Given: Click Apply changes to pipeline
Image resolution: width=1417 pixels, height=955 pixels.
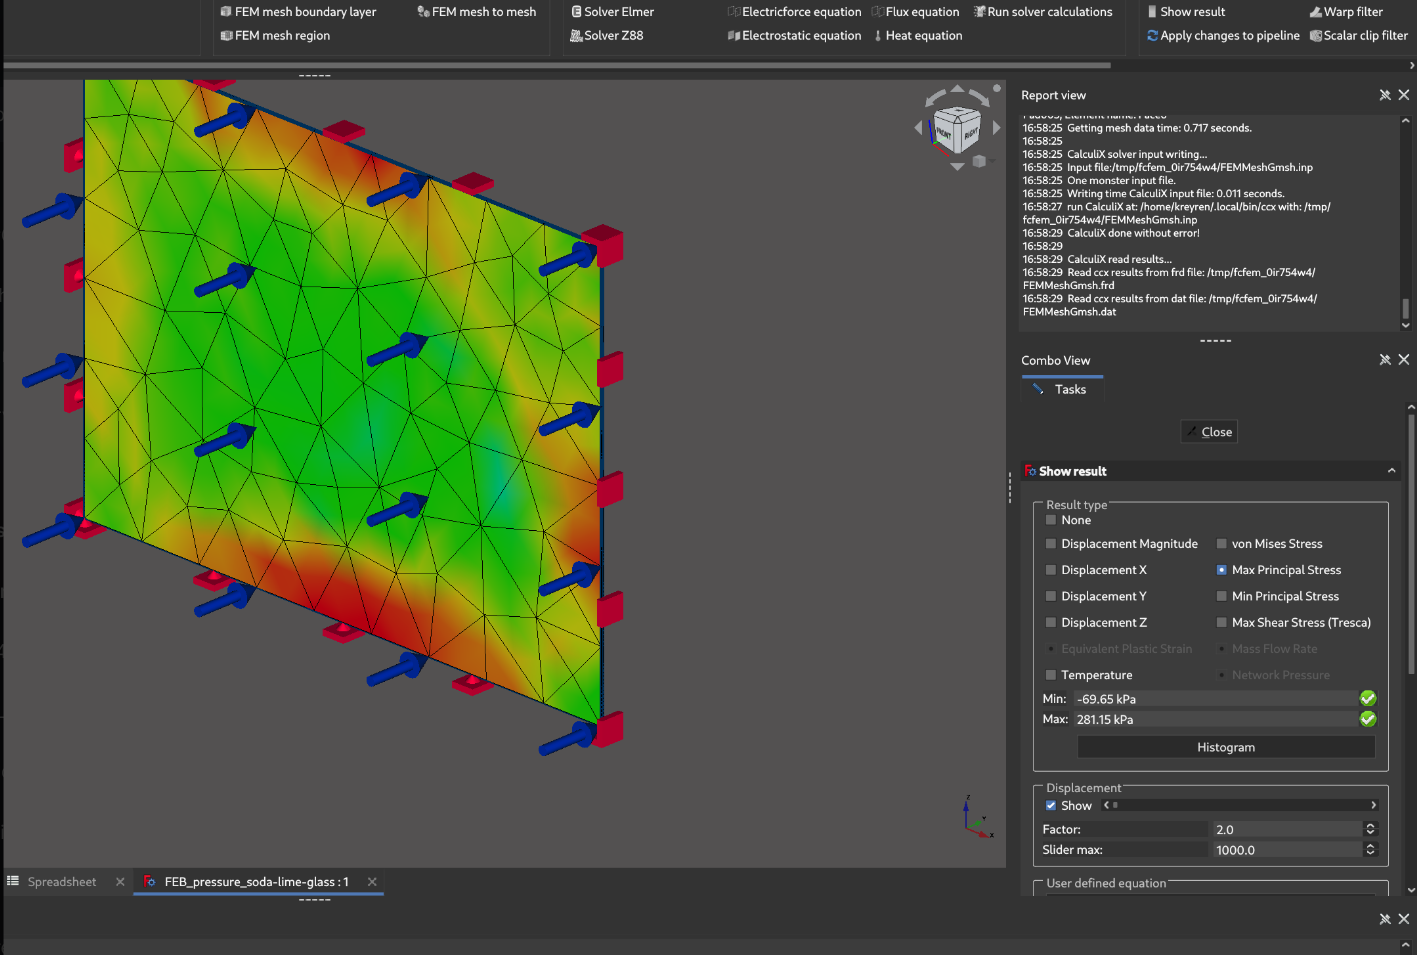Looking at the screenshot, I should (1222, 36).
